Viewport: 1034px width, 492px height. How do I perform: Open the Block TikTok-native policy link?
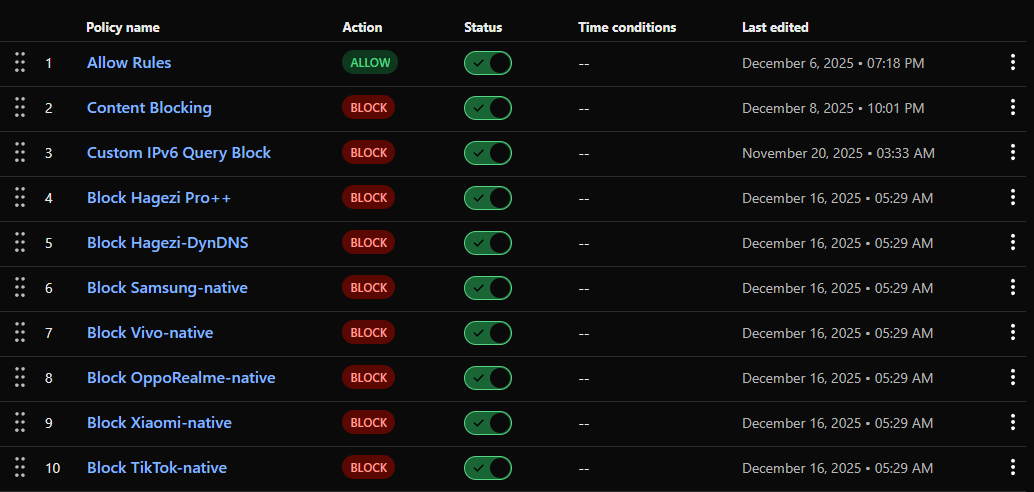tap(156, 468)
